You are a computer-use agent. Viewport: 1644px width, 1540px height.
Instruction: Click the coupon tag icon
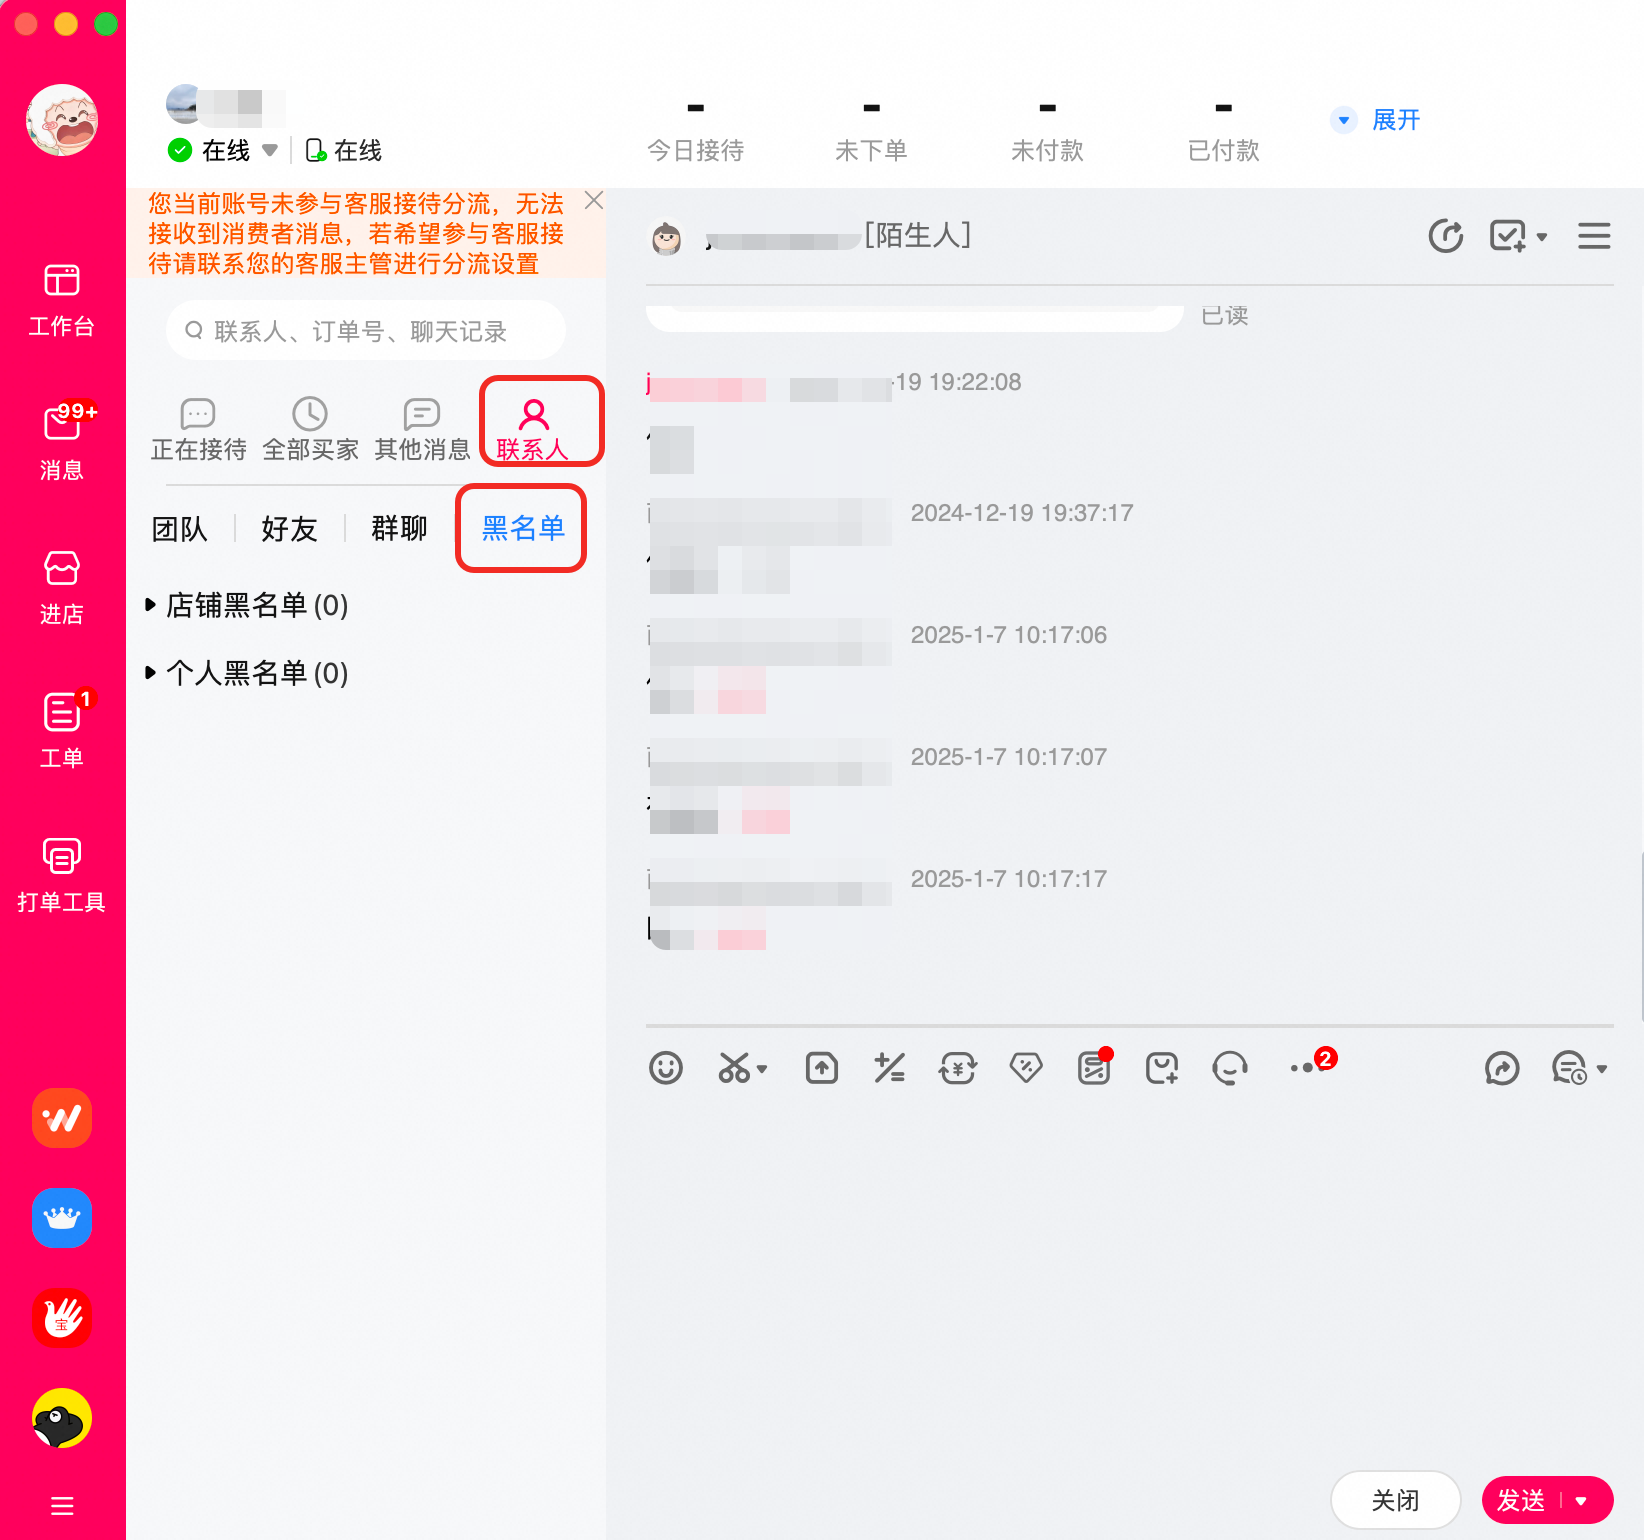point(1026,1068)
